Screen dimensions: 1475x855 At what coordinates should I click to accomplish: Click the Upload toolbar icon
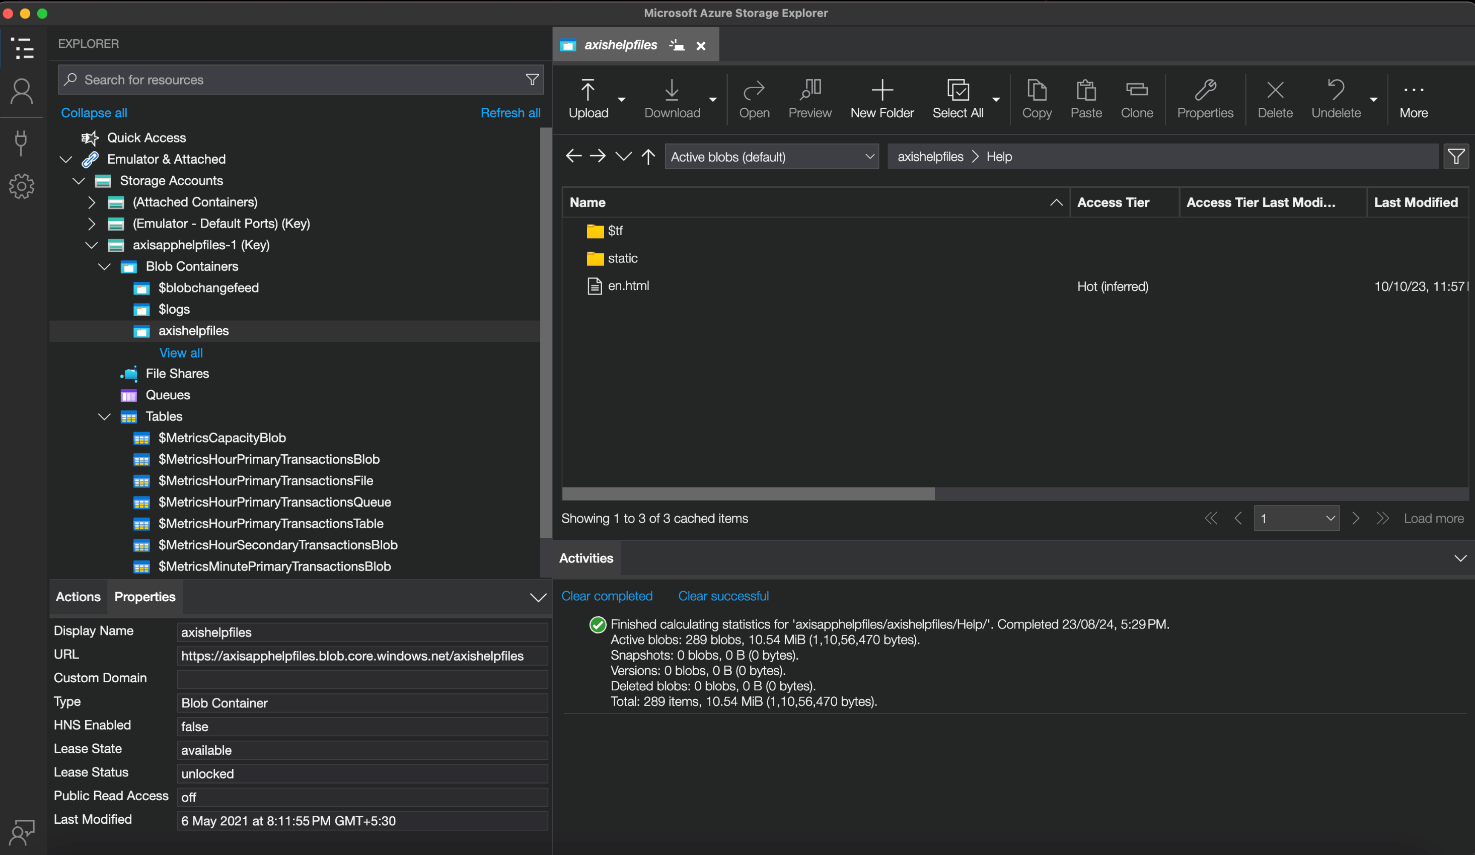pos(588,90)
